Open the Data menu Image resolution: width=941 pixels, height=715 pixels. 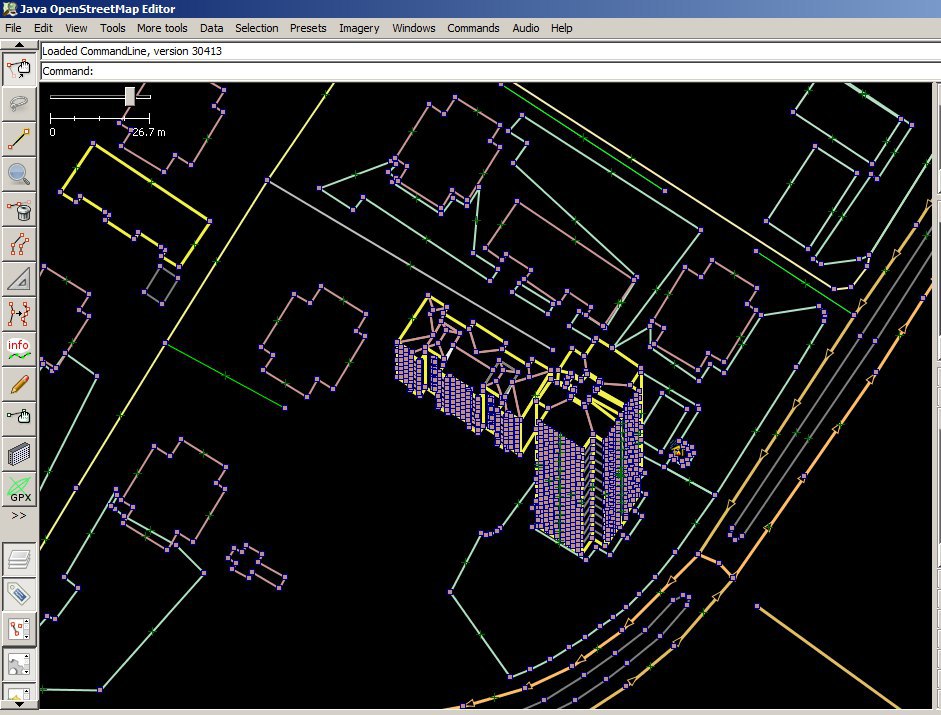(x=211, y=28)
